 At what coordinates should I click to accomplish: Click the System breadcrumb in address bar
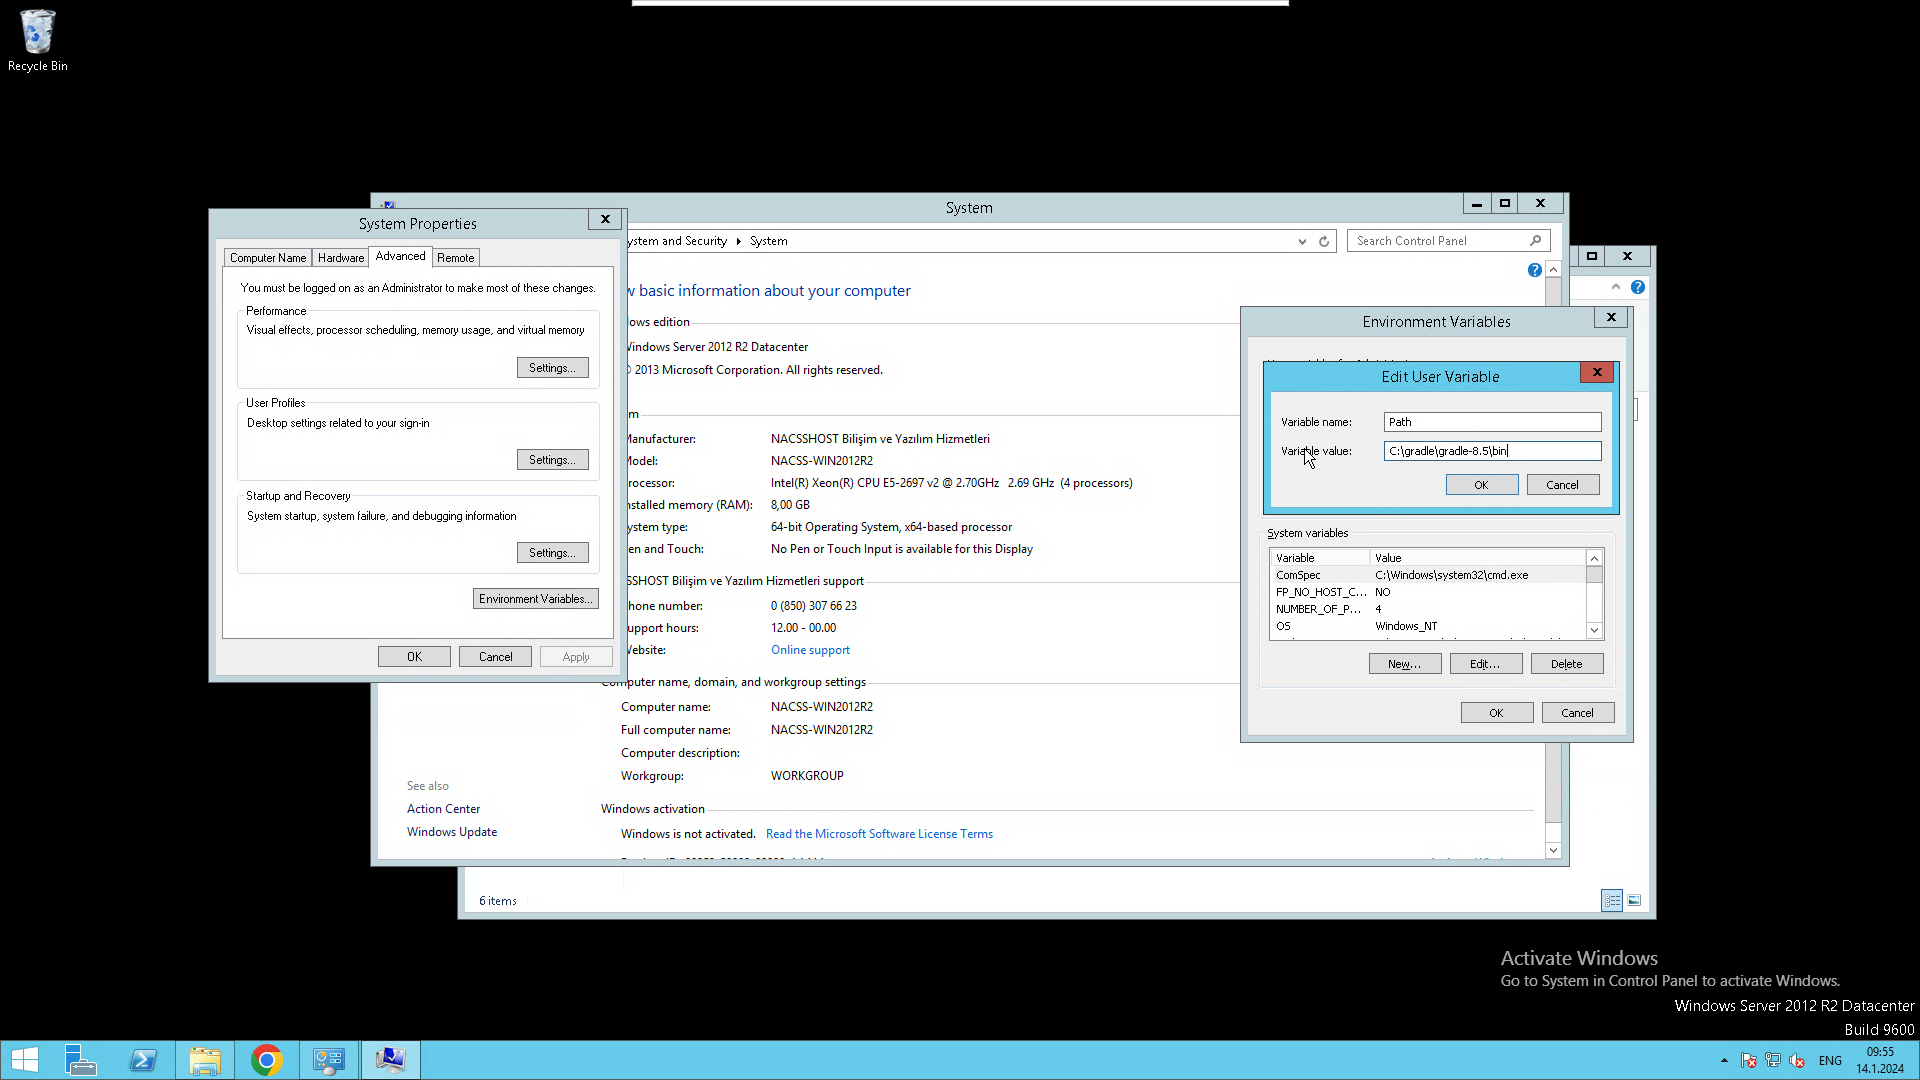click(x=769, y=241)
